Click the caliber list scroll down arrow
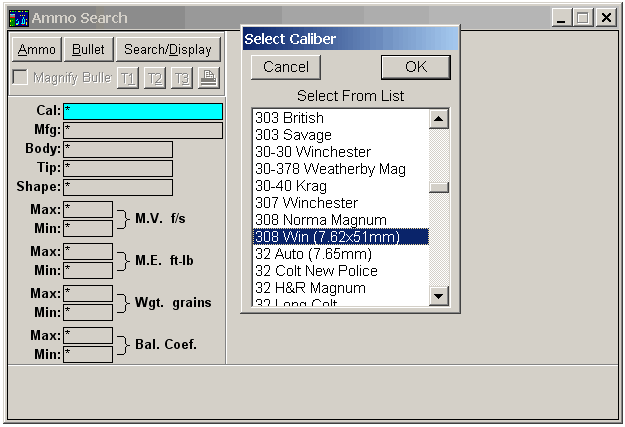This screenshot has height=427, width=625. (439, 296)
